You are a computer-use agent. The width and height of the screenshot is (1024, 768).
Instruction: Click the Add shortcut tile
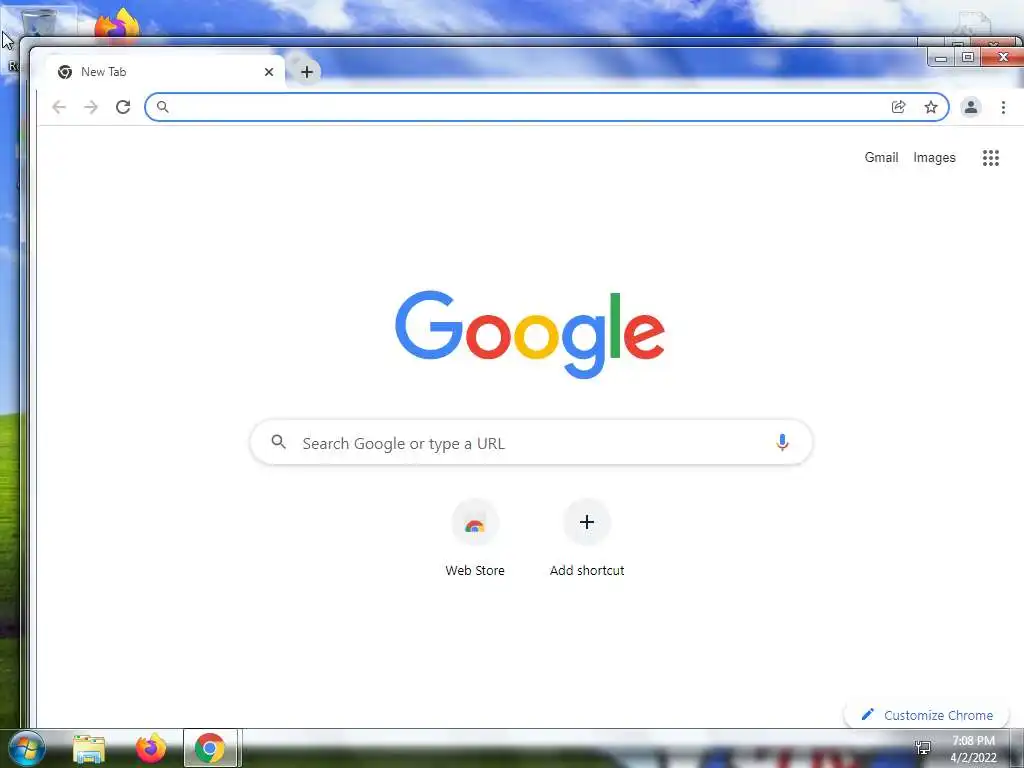tap(586, 539)
